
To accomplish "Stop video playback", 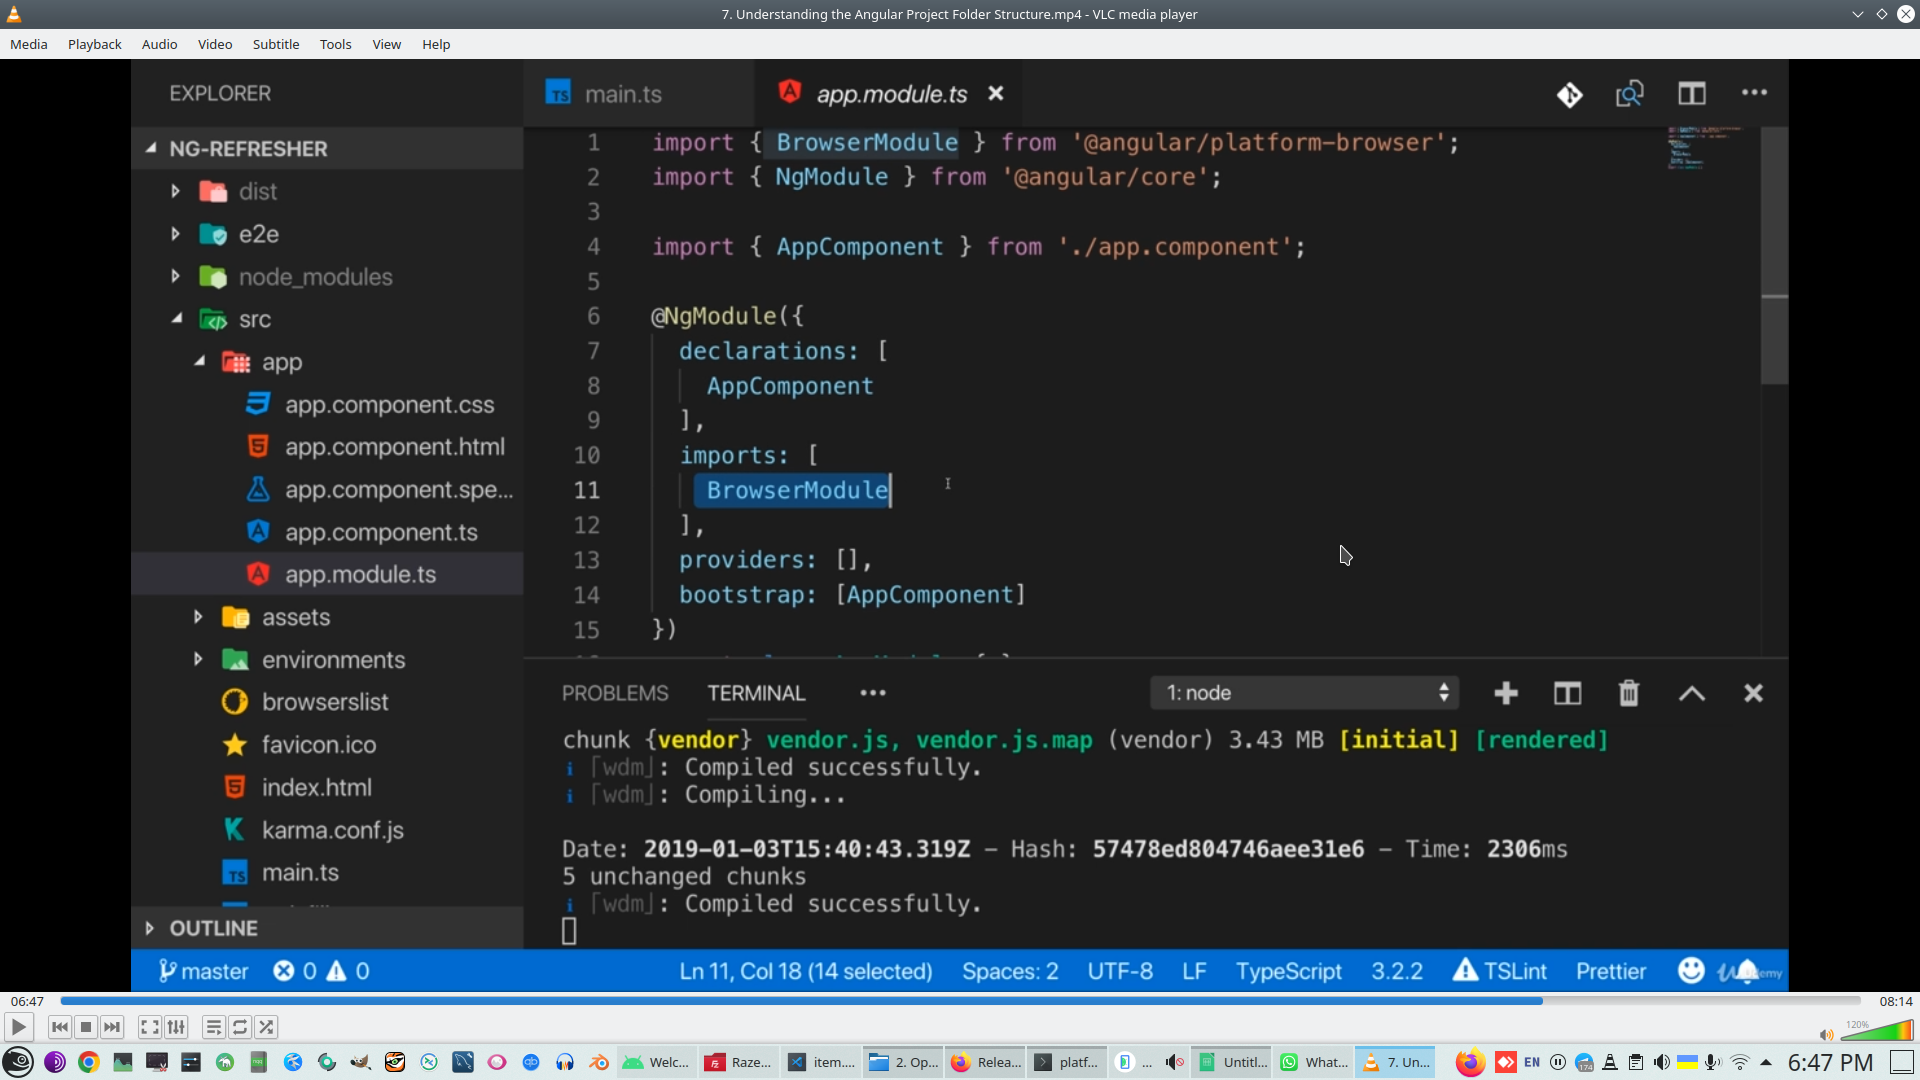I will click(86, 1027).
